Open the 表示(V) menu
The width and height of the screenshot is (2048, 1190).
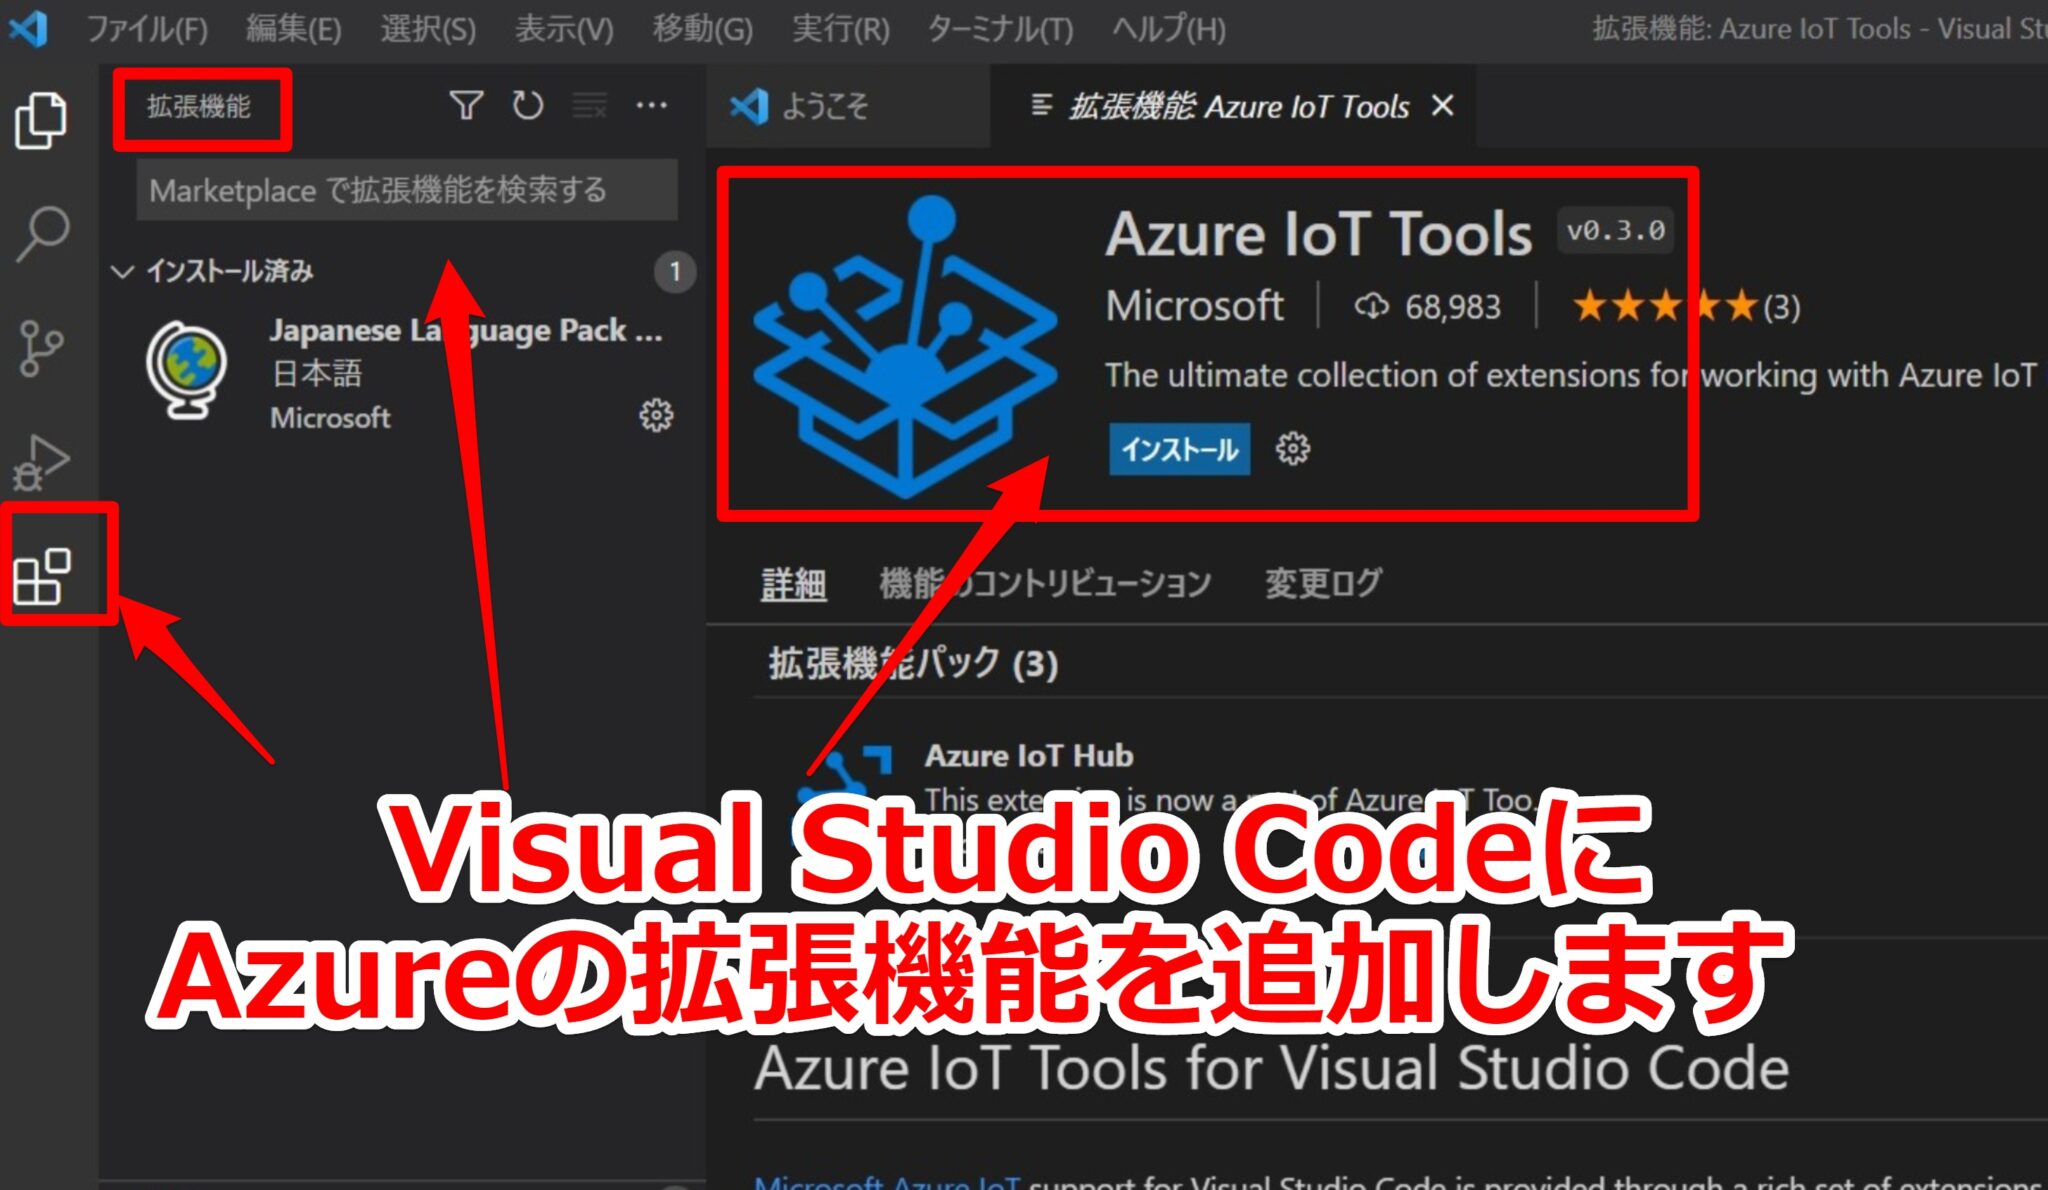[x=563, y=29]
